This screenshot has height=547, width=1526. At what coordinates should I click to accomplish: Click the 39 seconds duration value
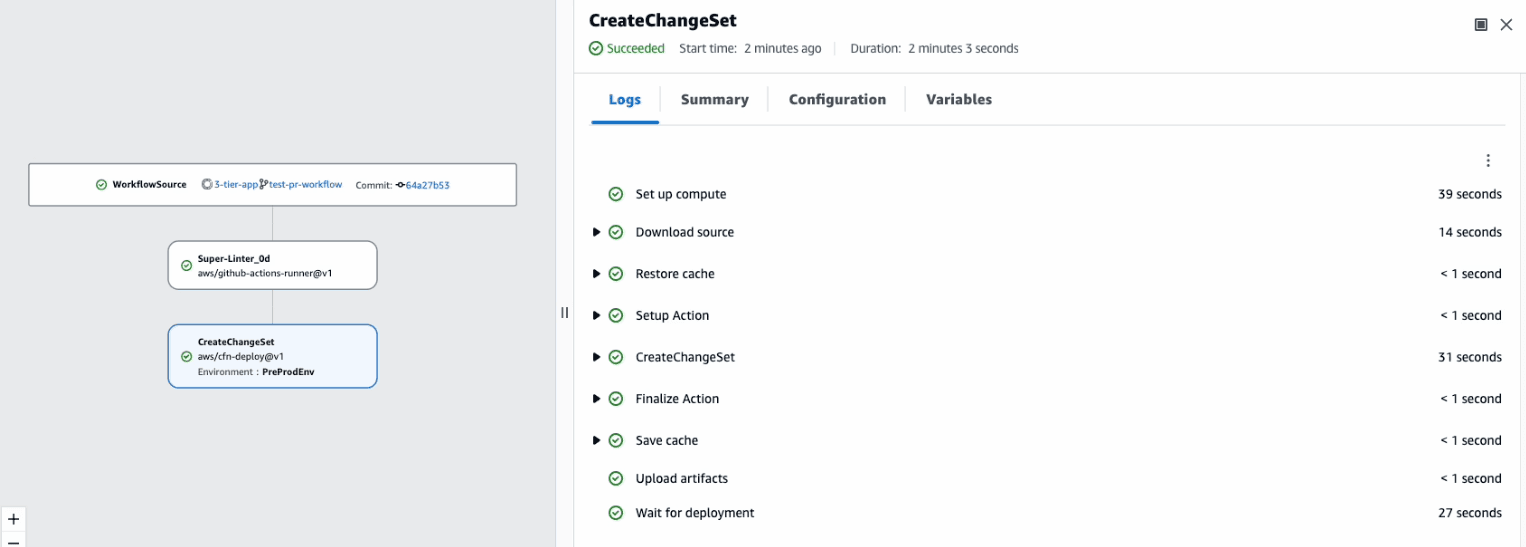point(1470,194)
